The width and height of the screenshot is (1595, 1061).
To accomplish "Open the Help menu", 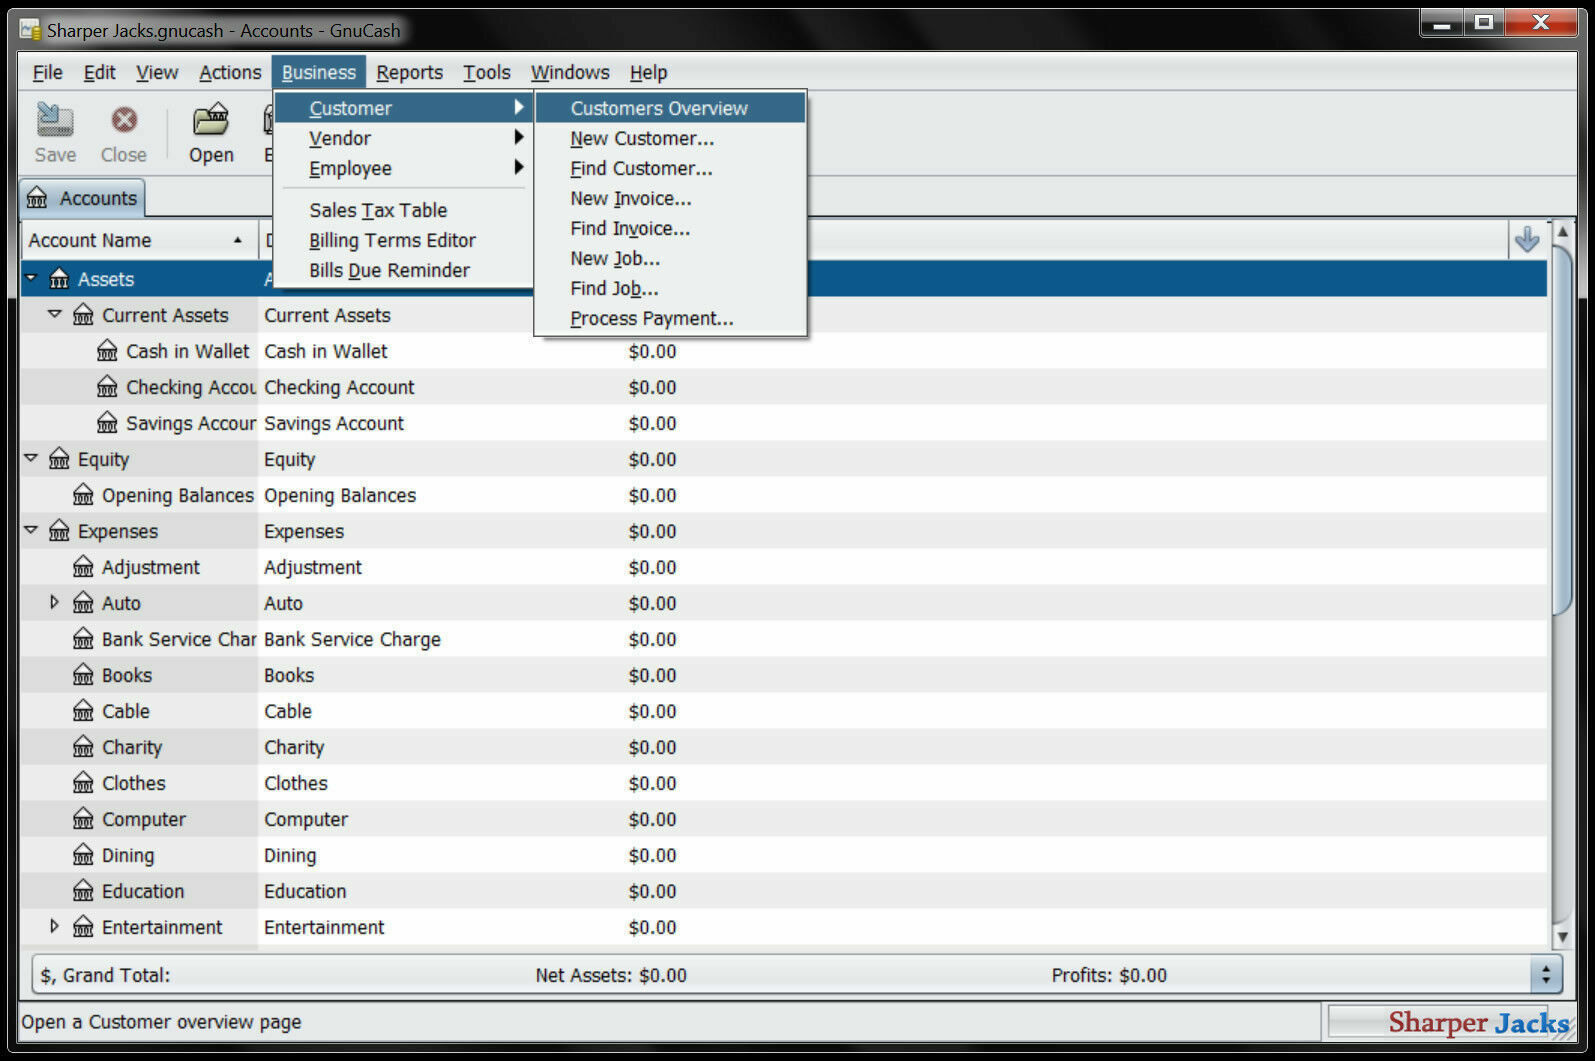I will (648, 72).
